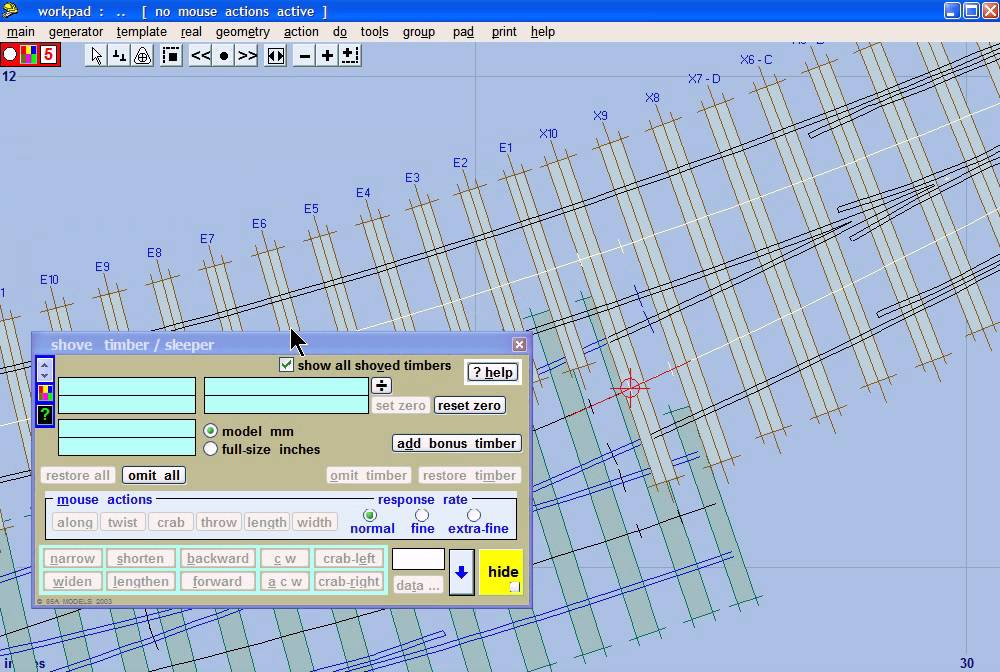
Task: Click the reset zero button
Action: pos(469,405)
